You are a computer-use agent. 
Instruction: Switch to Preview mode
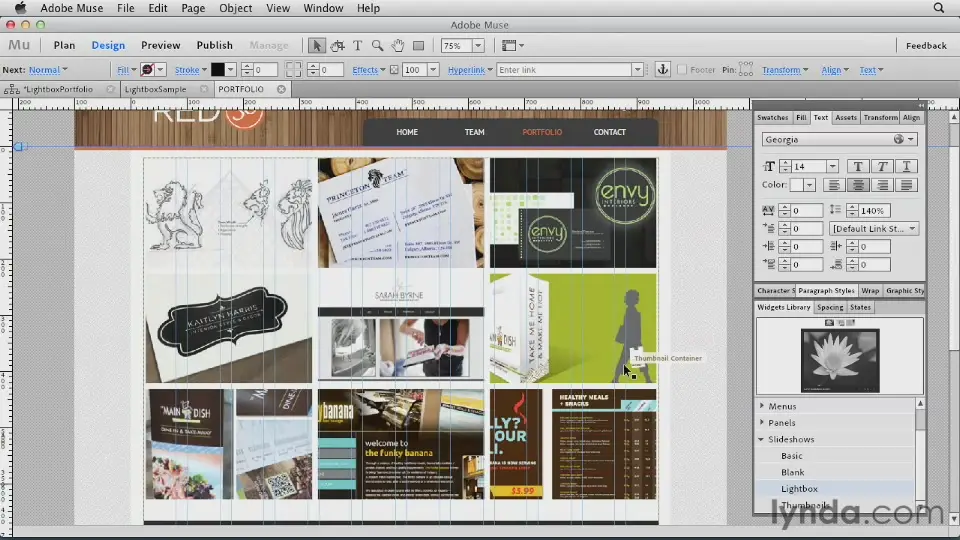pyautogui.click(x=160, y=45)
